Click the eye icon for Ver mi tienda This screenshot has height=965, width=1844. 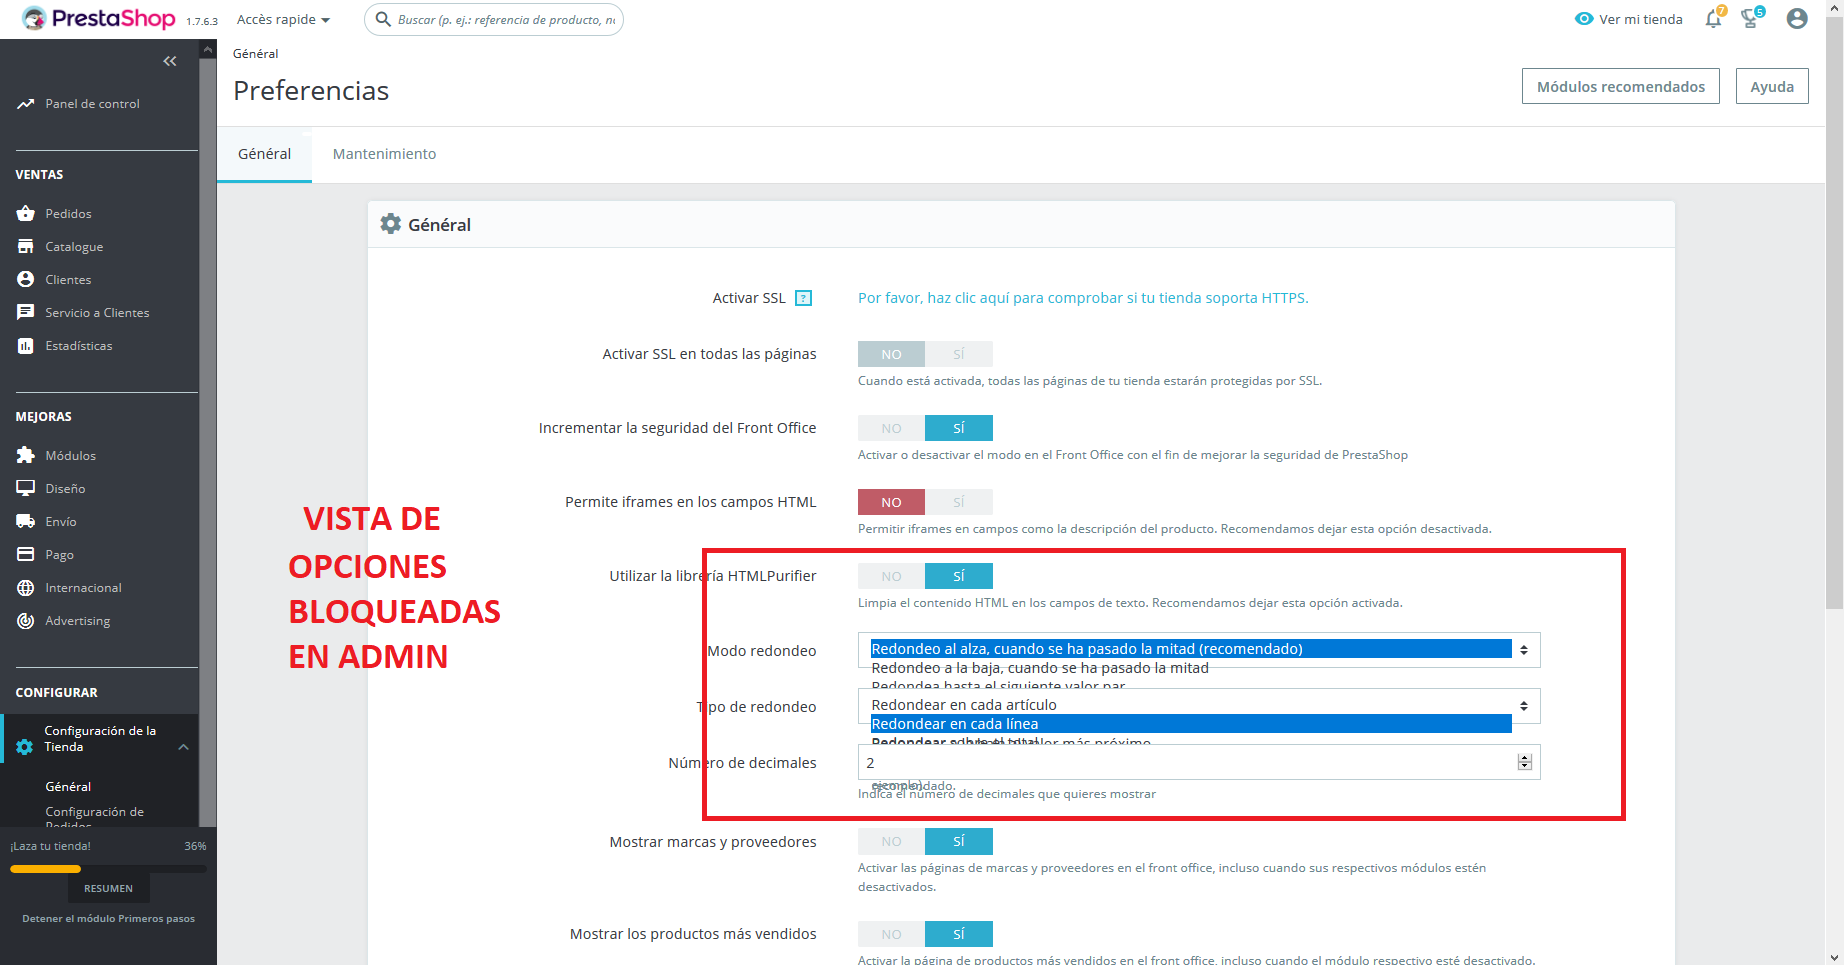(x=1584, y=19)
